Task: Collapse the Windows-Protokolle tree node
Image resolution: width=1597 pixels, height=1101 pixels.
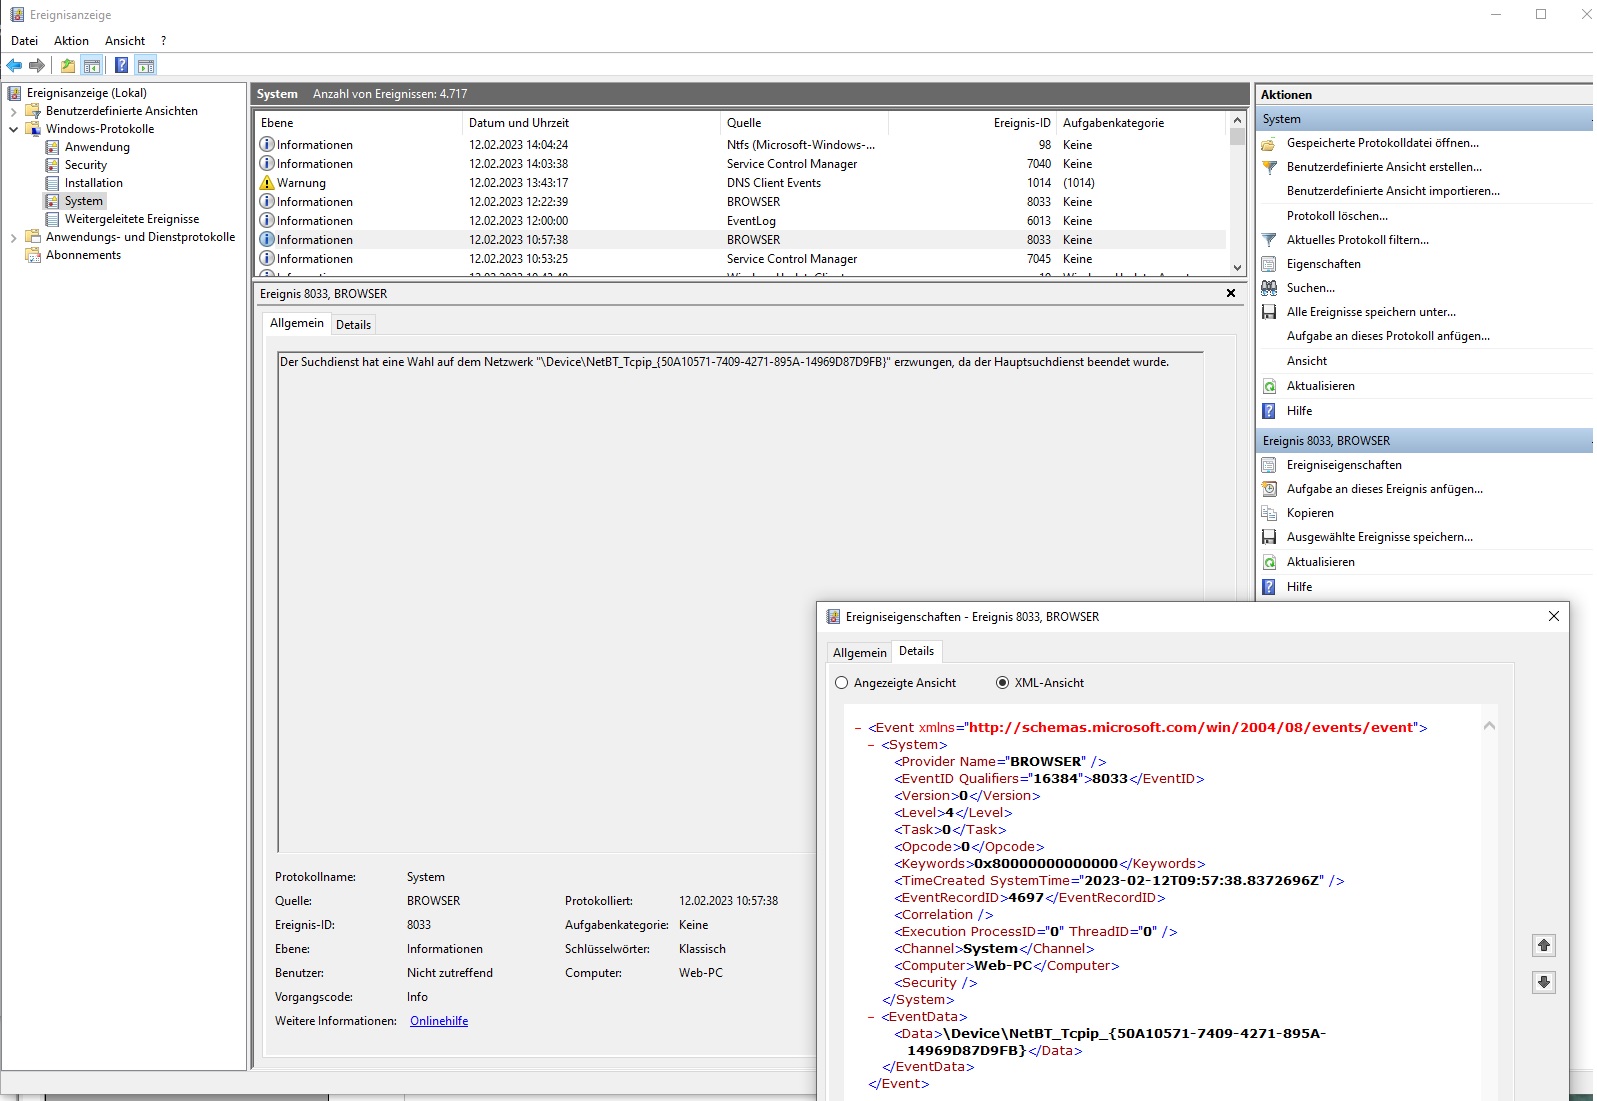Action: [x=13, y=129]
